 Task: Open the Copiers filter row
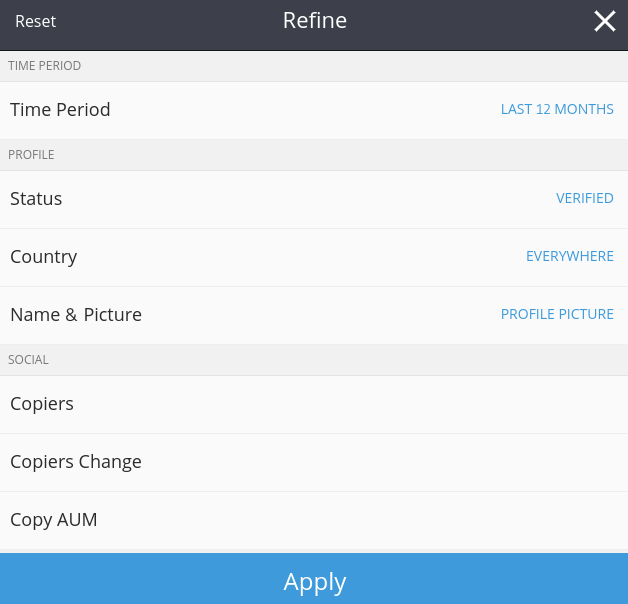coord(314,404)
